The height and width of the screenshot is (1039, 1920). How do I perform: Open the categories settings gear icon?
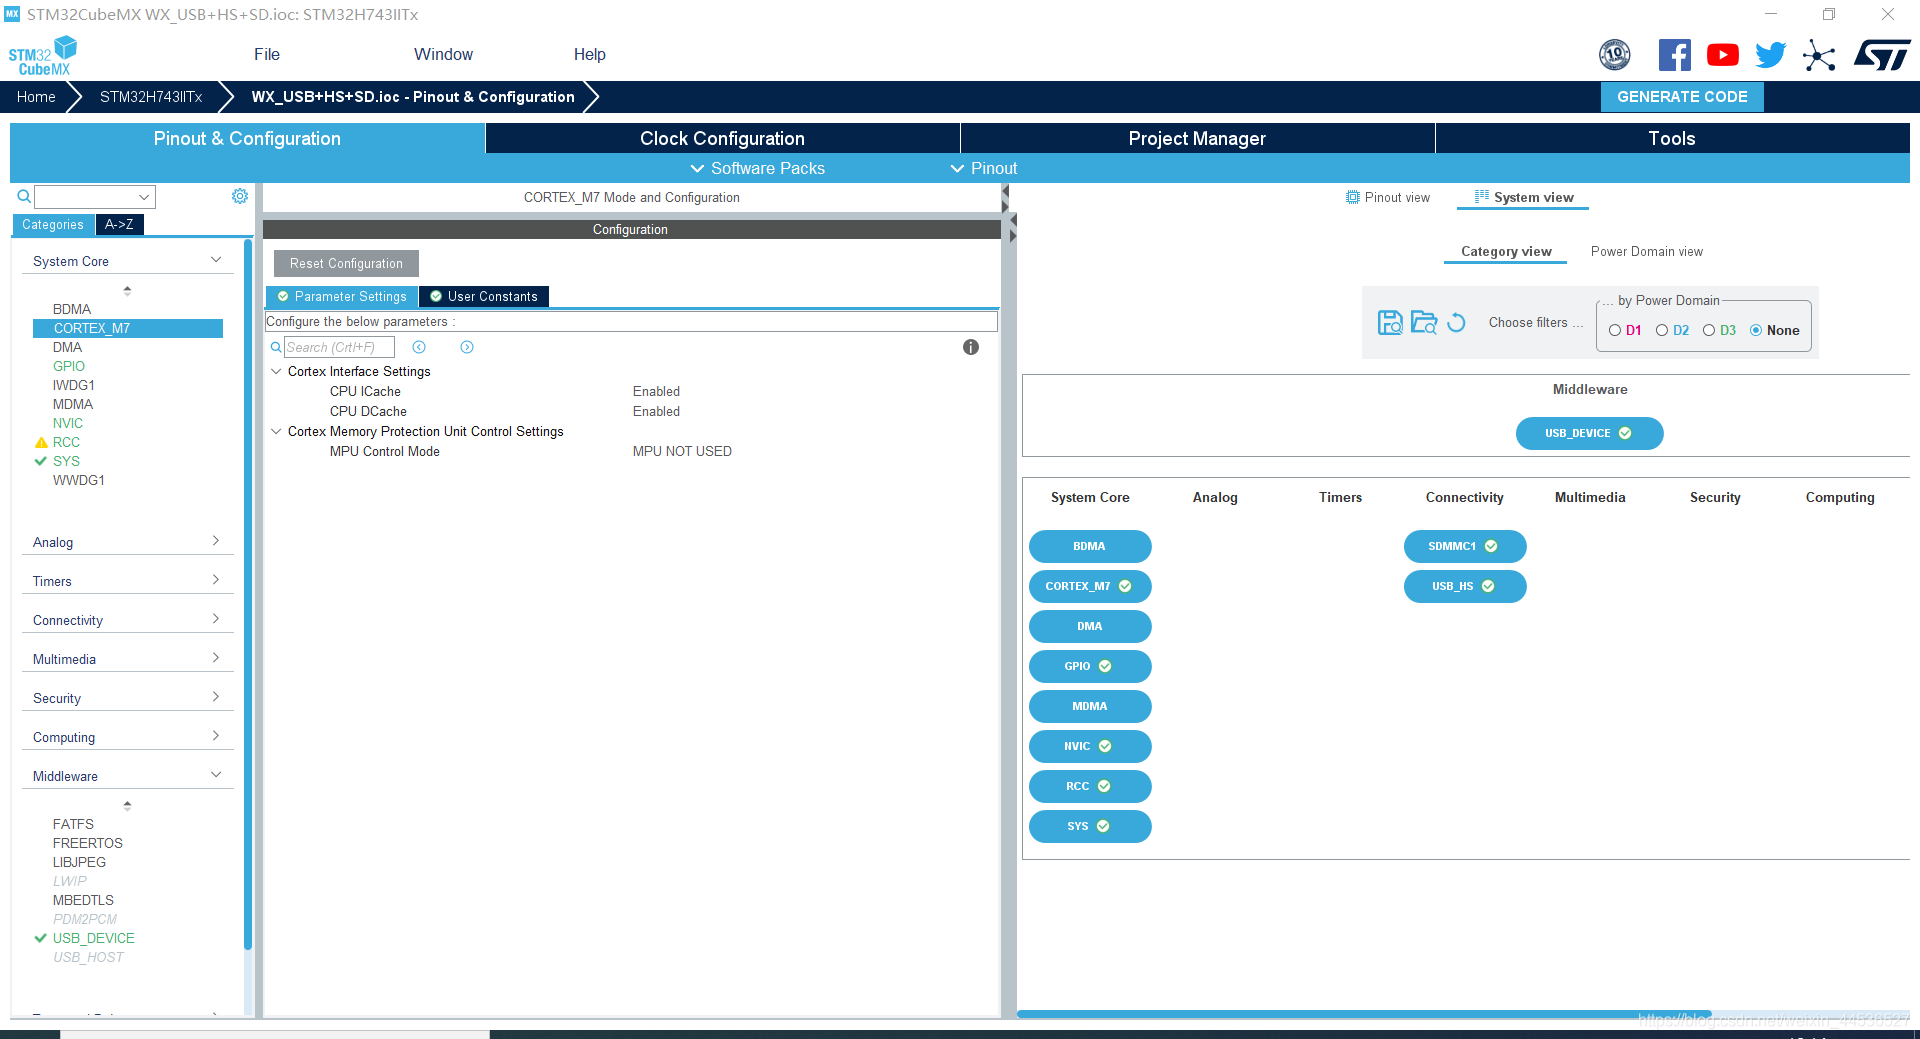click(240, 196)
